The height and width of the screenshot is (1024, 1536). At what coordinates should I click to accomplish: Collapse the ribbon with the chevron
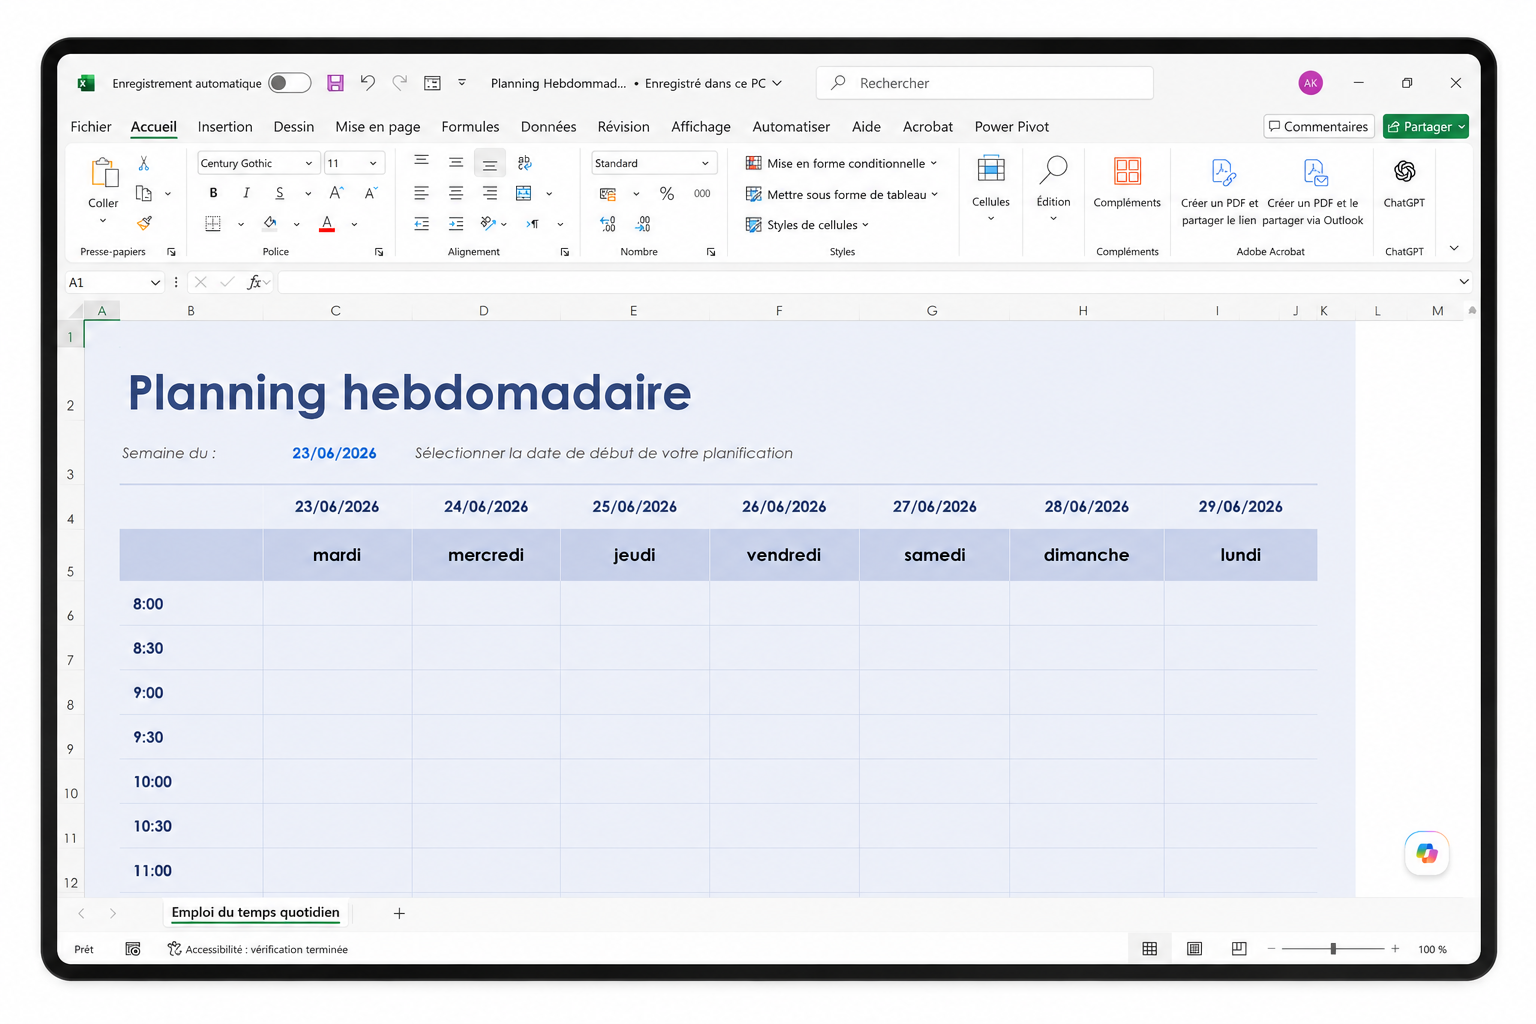pos(1454,248)
